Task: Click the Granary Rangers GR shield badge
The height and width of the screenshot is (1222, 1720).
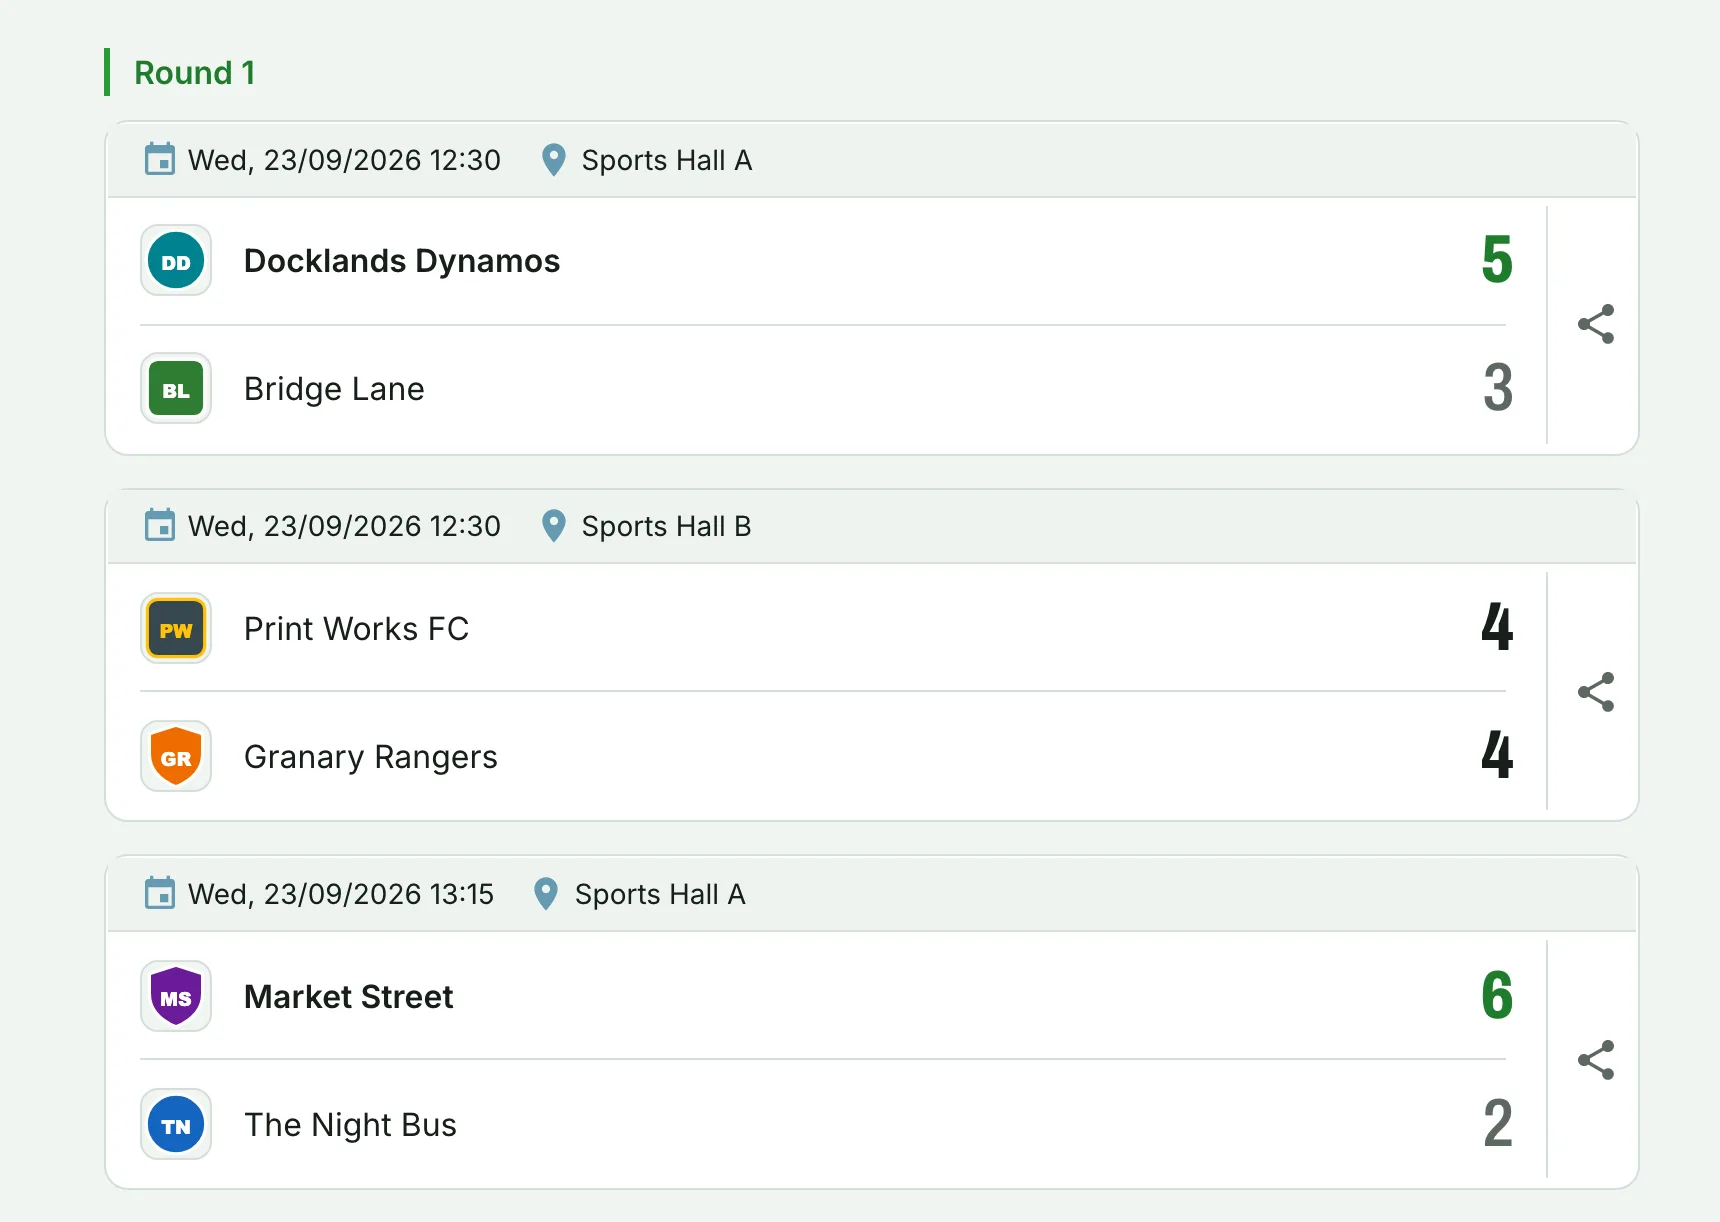Action: coord(176,757)
